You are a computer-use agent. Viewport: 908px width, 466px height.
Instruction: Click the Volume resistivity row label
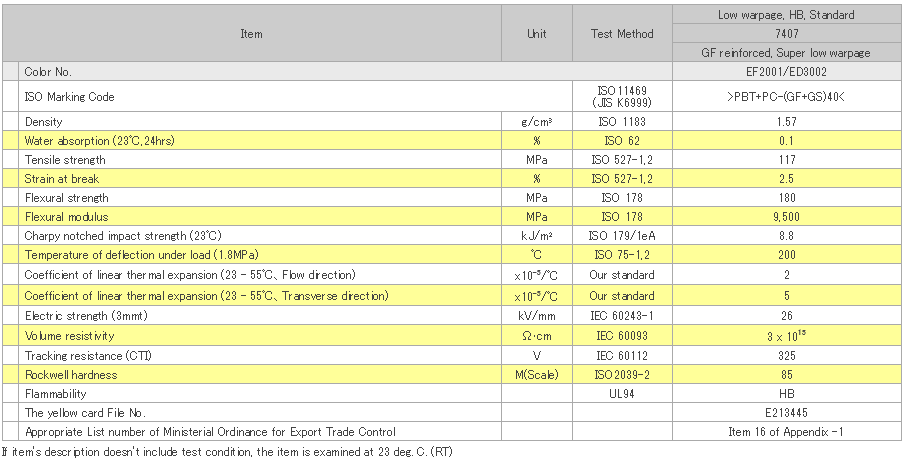70,335
